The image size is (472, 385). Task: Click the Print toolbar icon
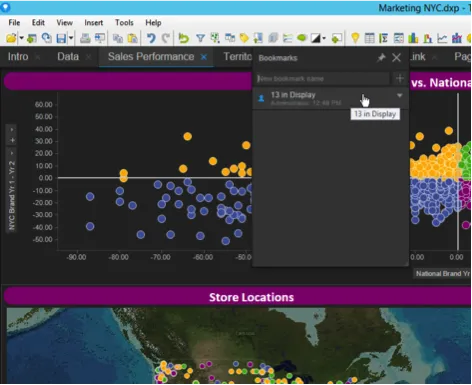85,38
